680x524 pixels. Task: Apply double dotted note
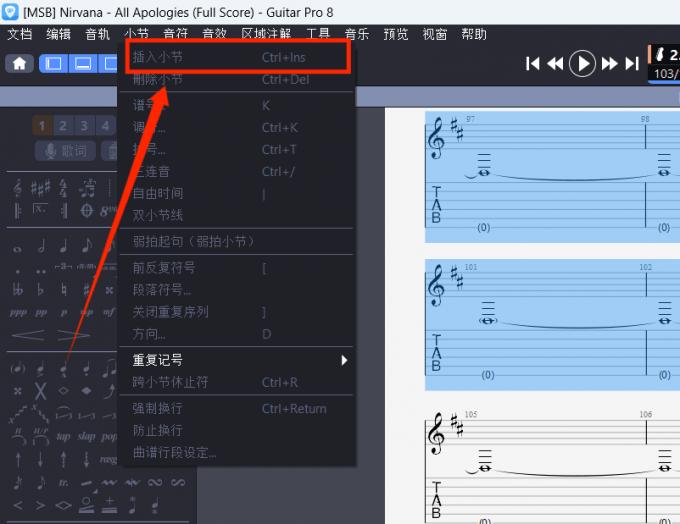tap(41, 272)
